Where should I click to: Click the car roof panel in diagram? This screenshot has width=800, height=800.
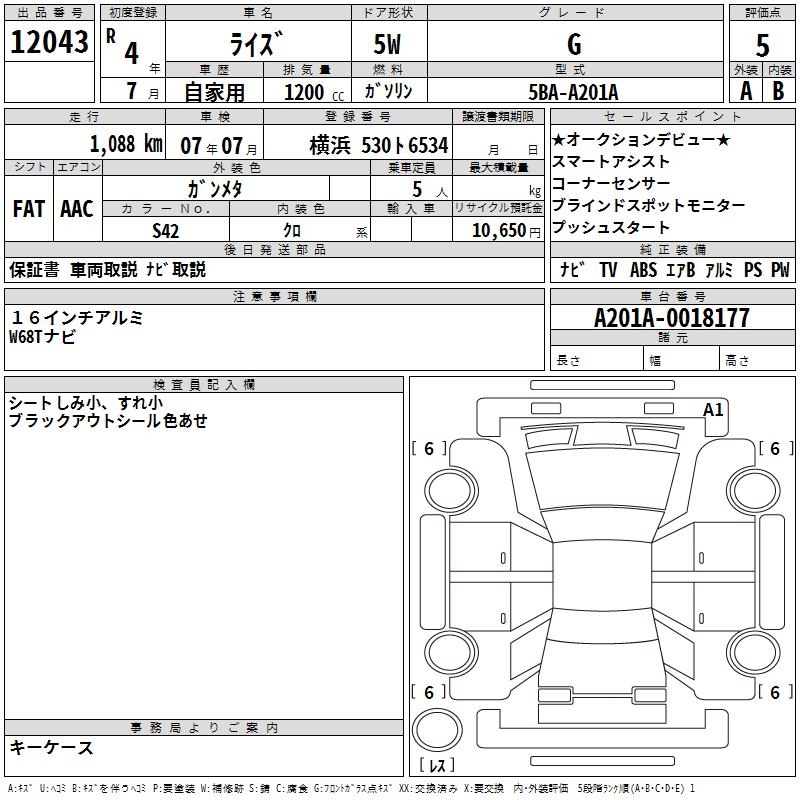coord(602,575)
